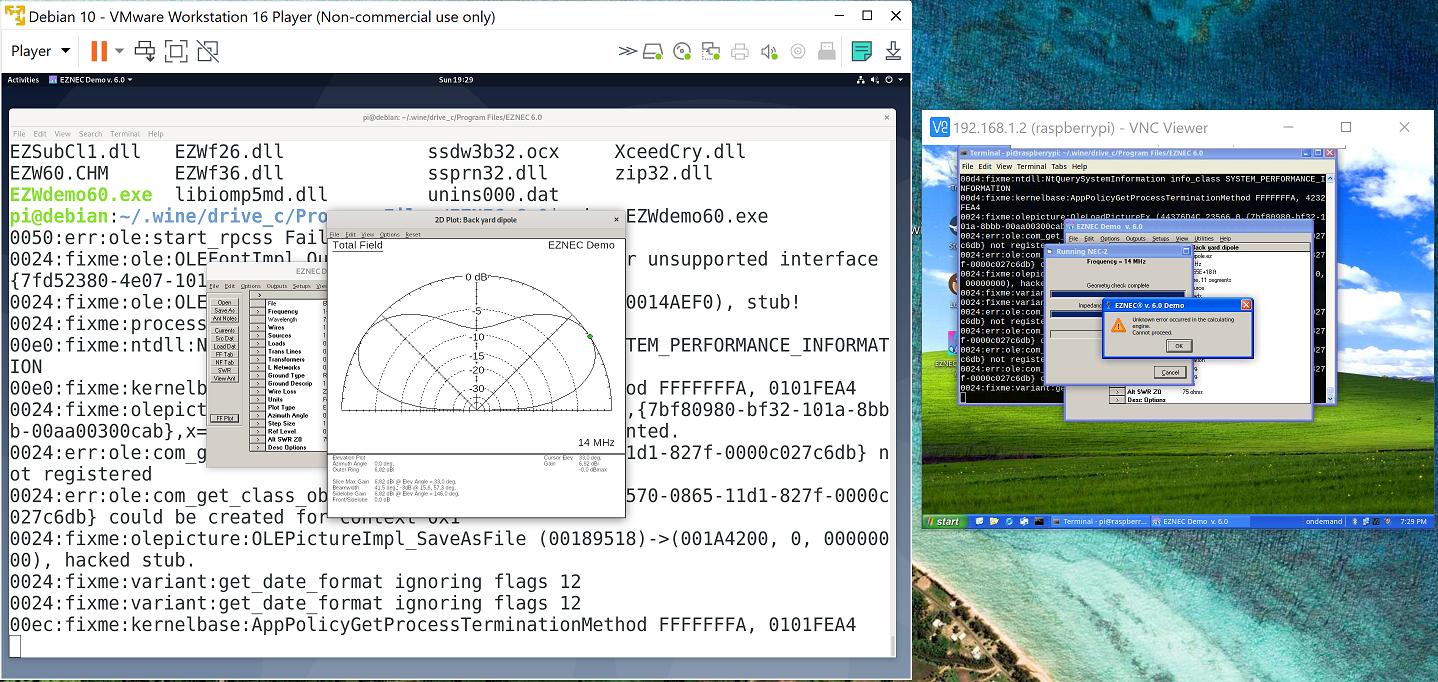Expand the Ground Type row arrow in EZNEC
The image size is (1438, 682).
[x=258, y=375]
